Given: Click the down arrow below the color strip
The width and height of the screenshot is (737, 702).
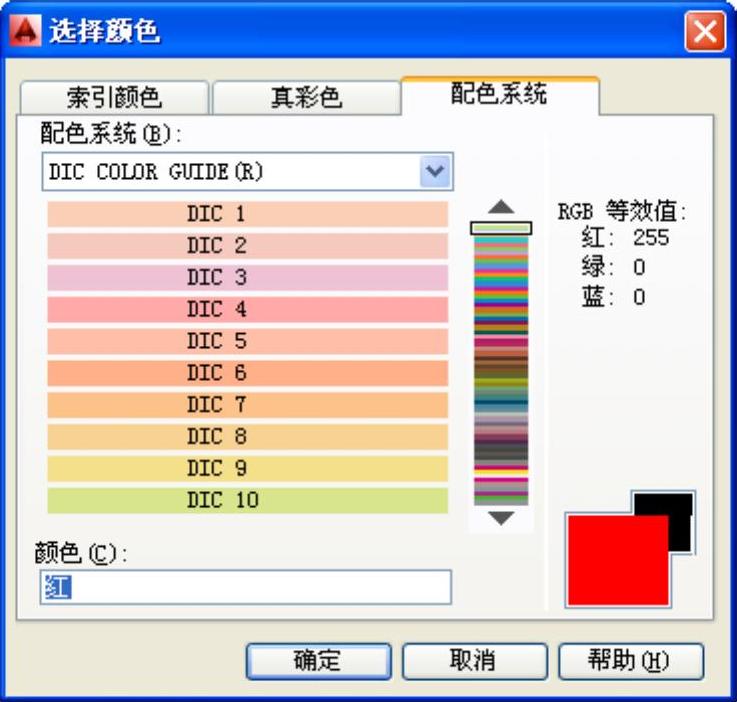Looking at the screenshot, I should (x=501, y=518).
